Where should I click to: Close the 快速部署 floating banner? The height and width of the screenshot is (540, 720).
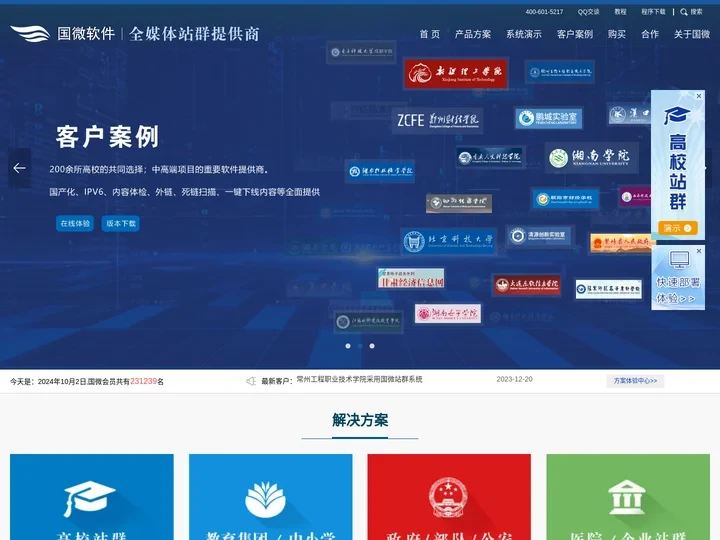(699, 251)
